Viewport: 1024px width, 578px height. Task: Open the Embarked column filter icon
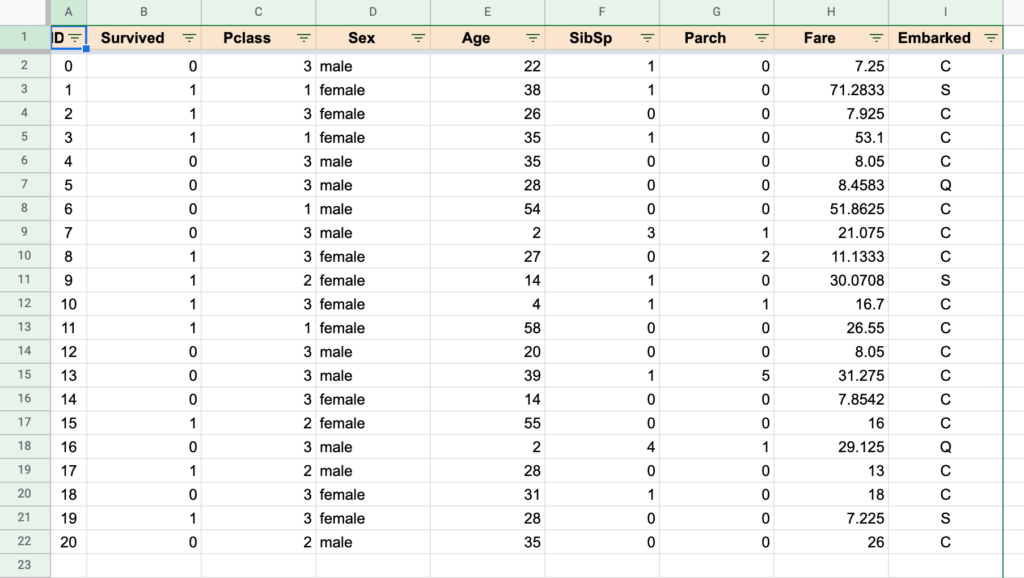click(991, 38)
